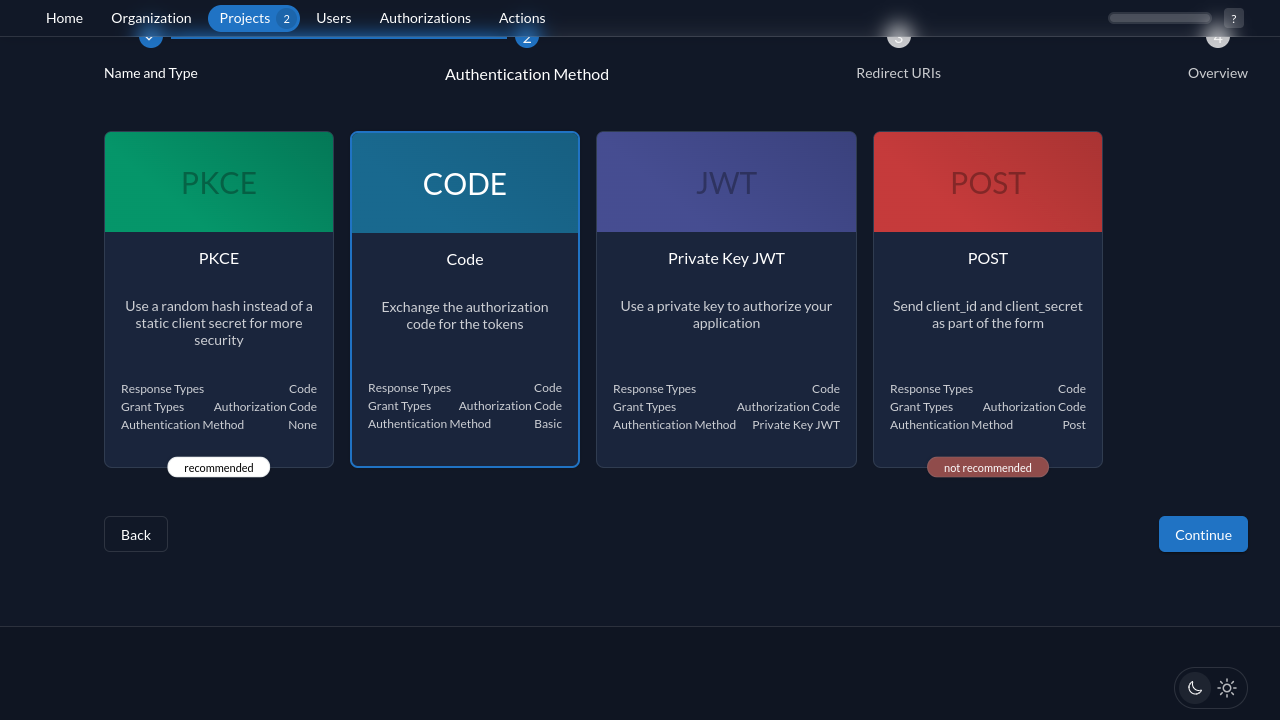Click the POST red card header graphic
Screen dimensions: 1280x720
point(988,181)
